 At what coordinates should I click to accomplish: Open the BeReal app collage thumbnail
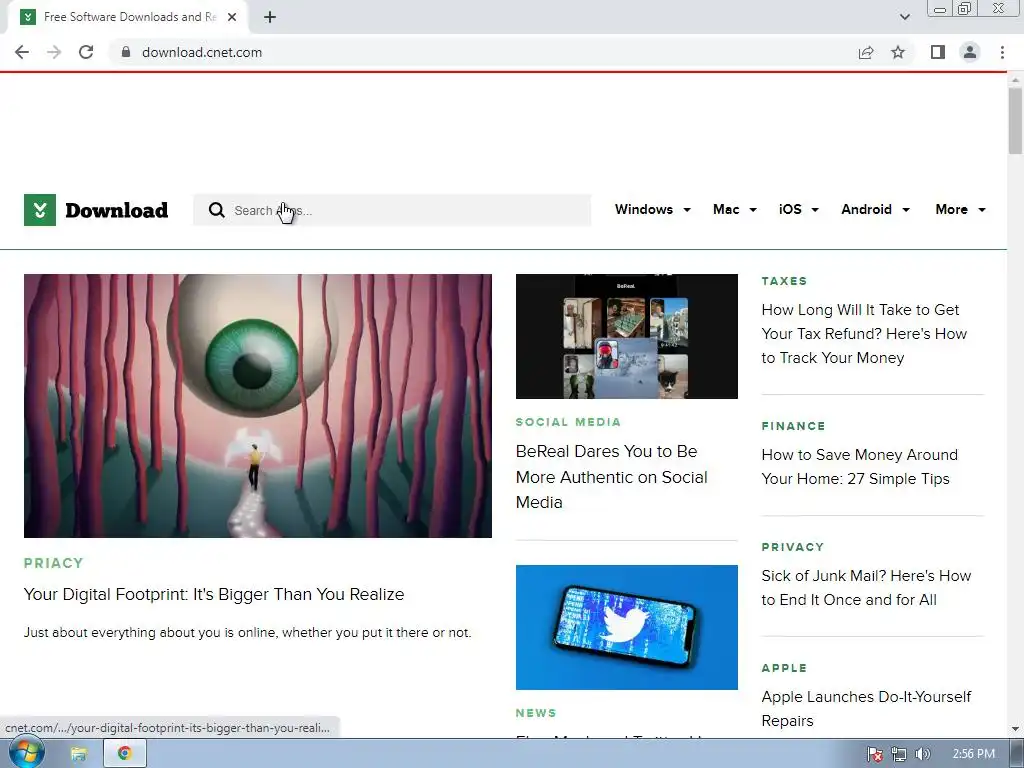tap(627, 336)
